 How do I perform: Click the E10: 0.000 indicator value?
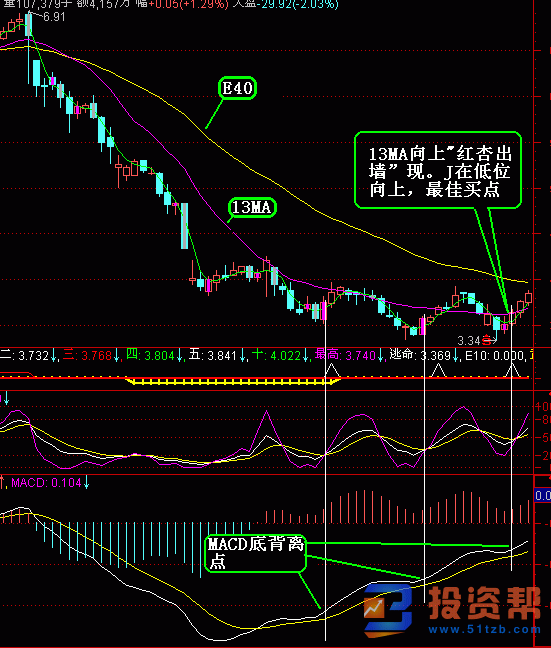pos(495,355)
